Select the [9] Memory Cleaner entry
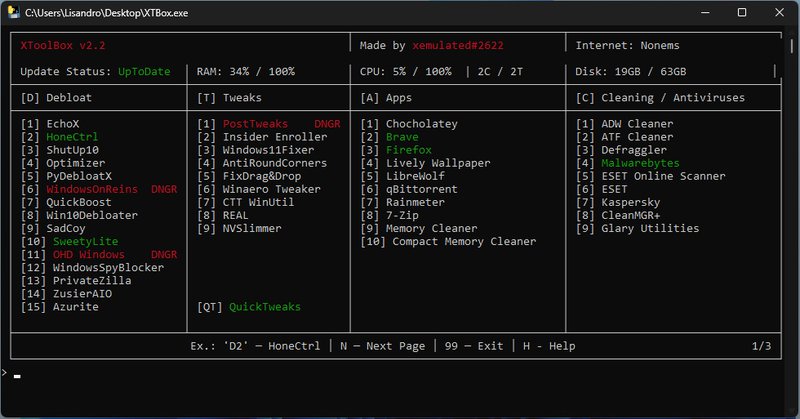The image size is (800, 419). pyautogui.click(x=418, y=228)
